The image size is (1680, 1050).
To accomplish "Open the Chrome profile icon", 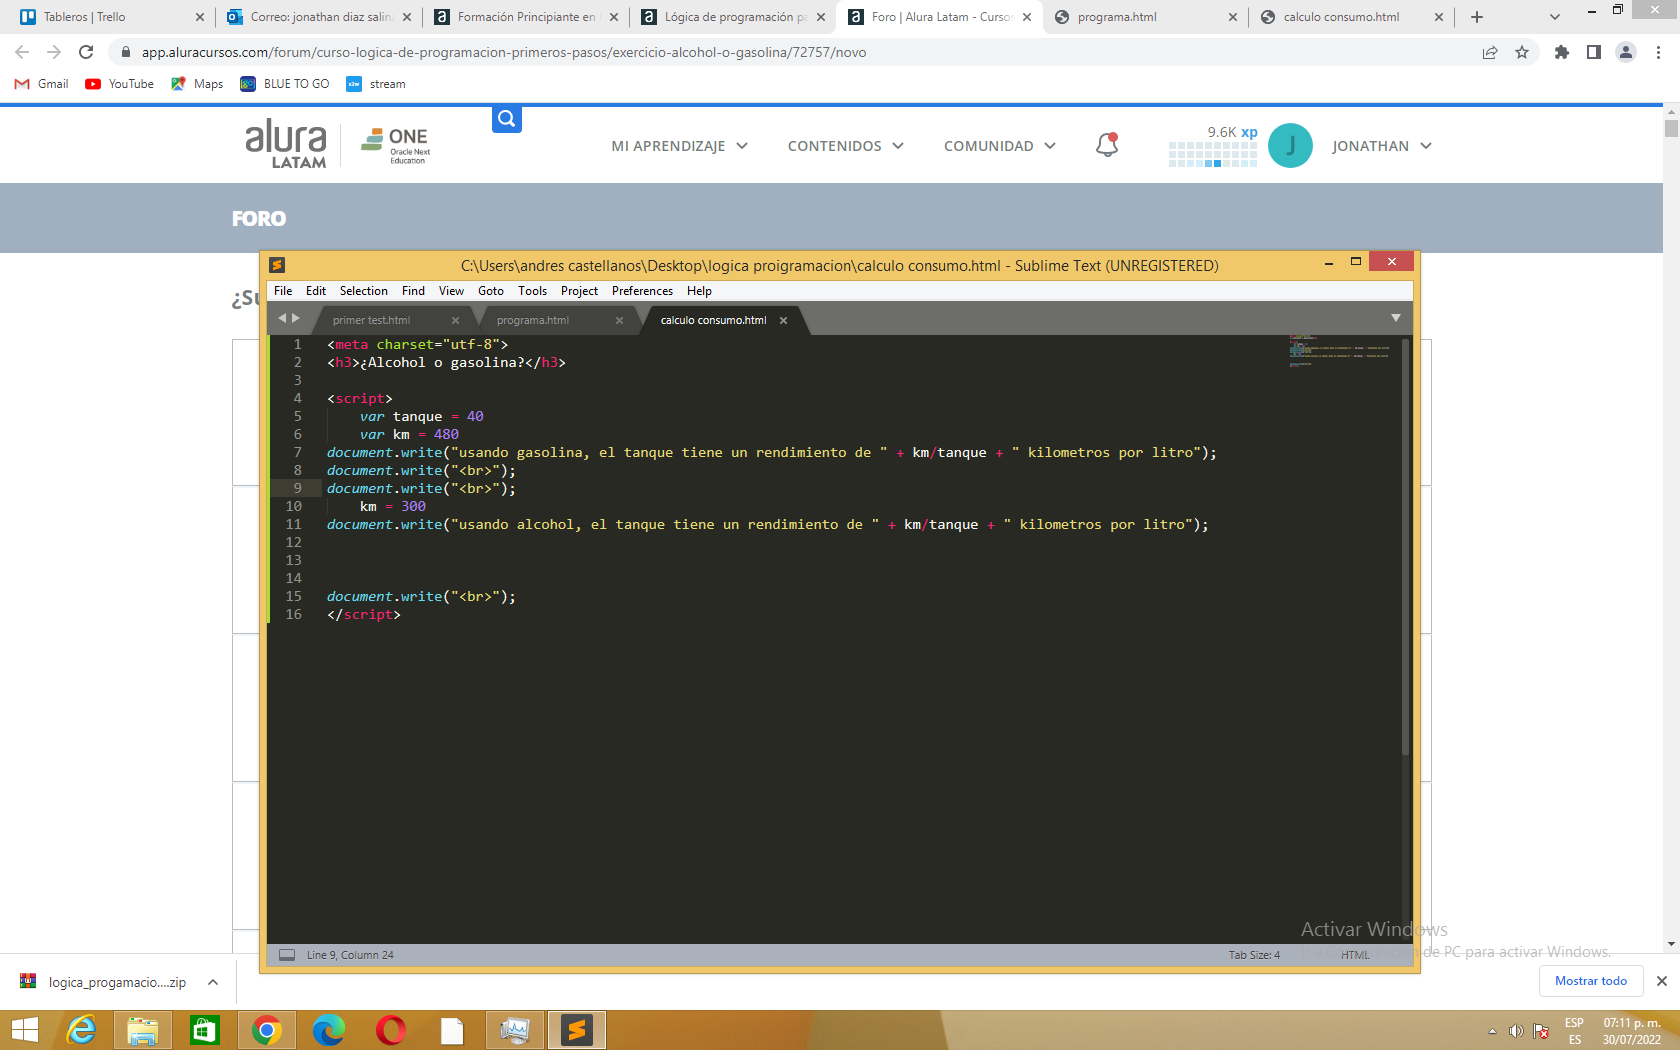I will tap(1626, 52).
